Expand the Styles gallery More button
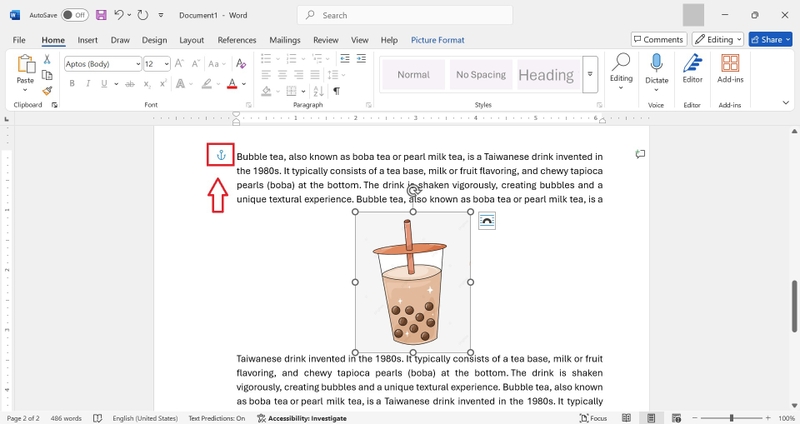Image resolution: width=800 pixels, height=424 pixels. [x=590, y=74]
